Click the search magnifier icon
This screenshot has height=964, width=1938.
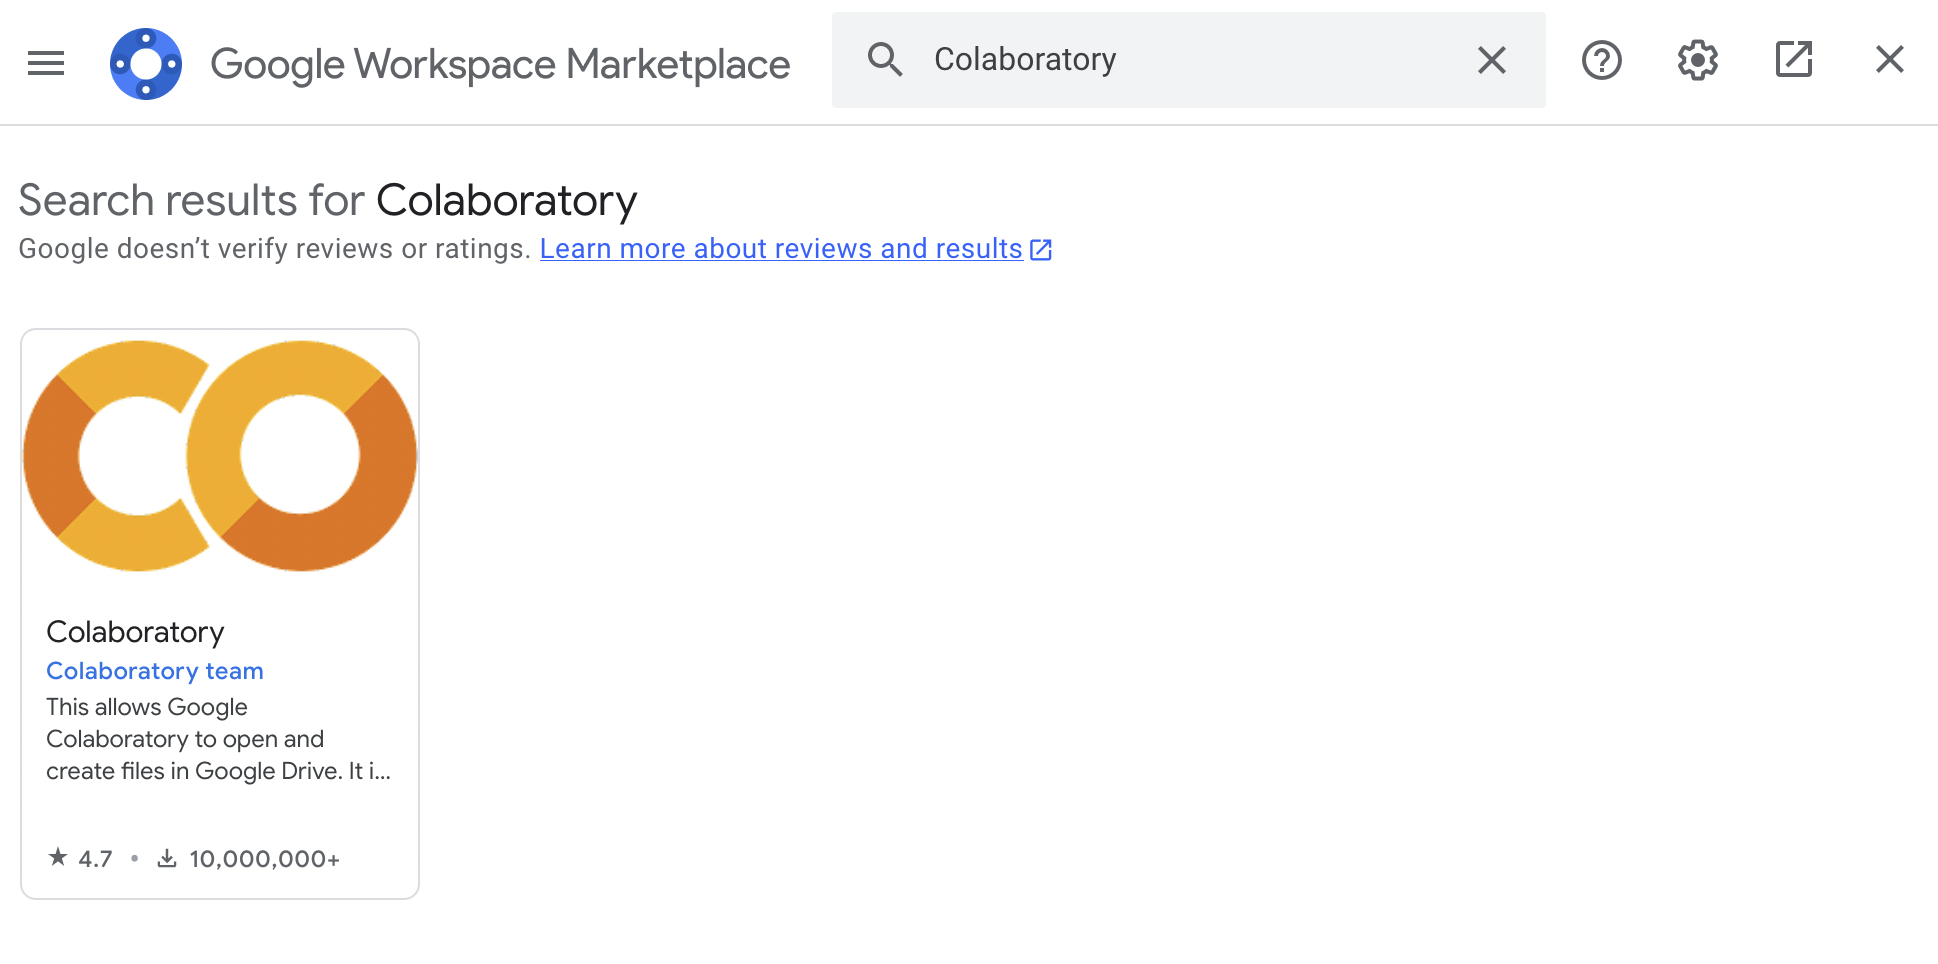[885, 60]
